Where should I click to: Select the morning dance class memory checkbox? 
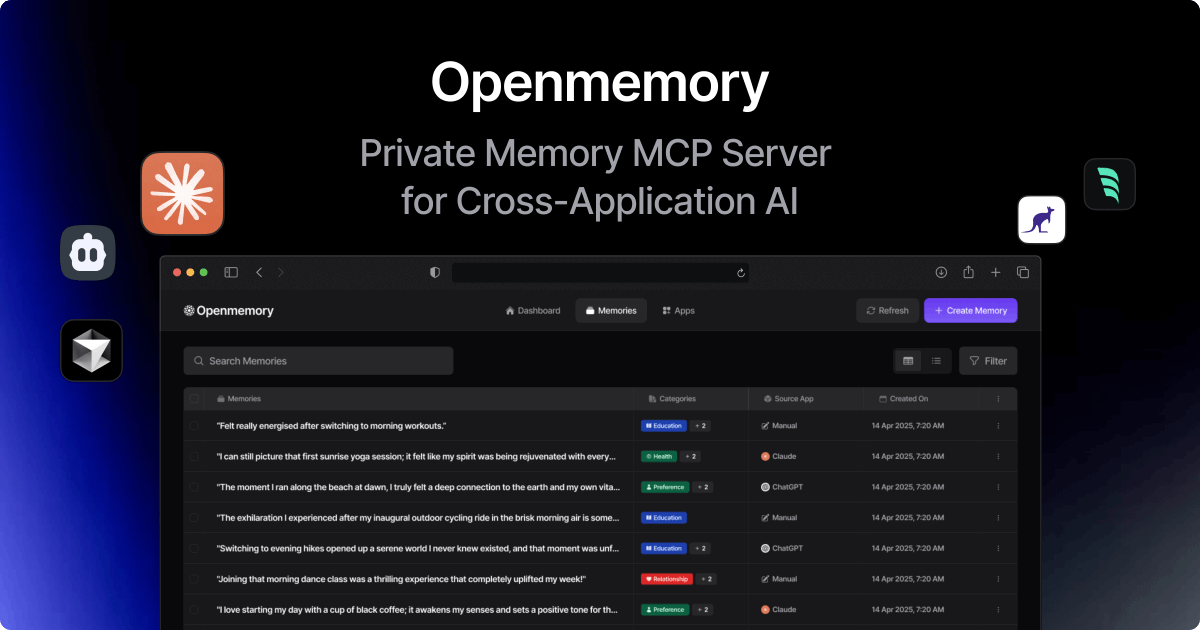pos(195,579)
